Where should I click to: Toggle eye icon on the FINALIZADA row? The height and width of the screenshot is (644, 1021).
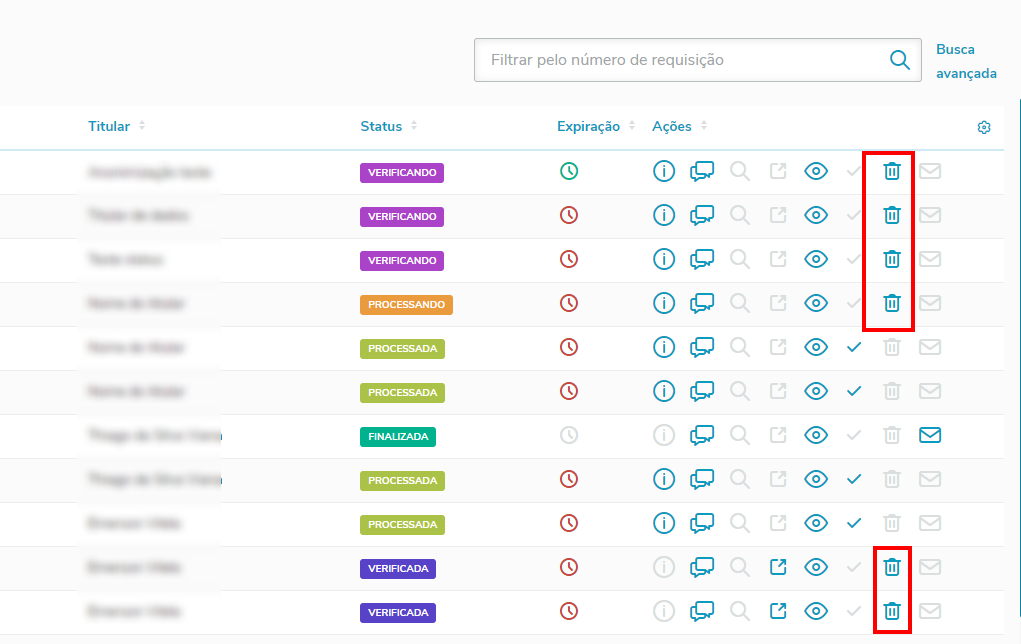(x=815, y=435)
